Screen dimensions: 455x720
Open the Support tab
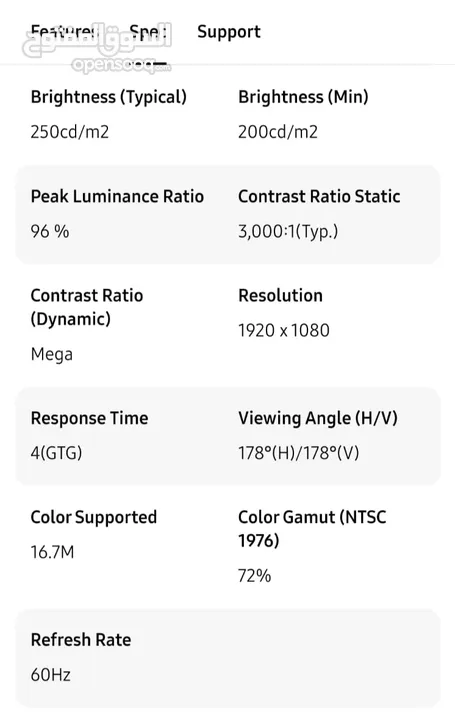pos(229,32)
